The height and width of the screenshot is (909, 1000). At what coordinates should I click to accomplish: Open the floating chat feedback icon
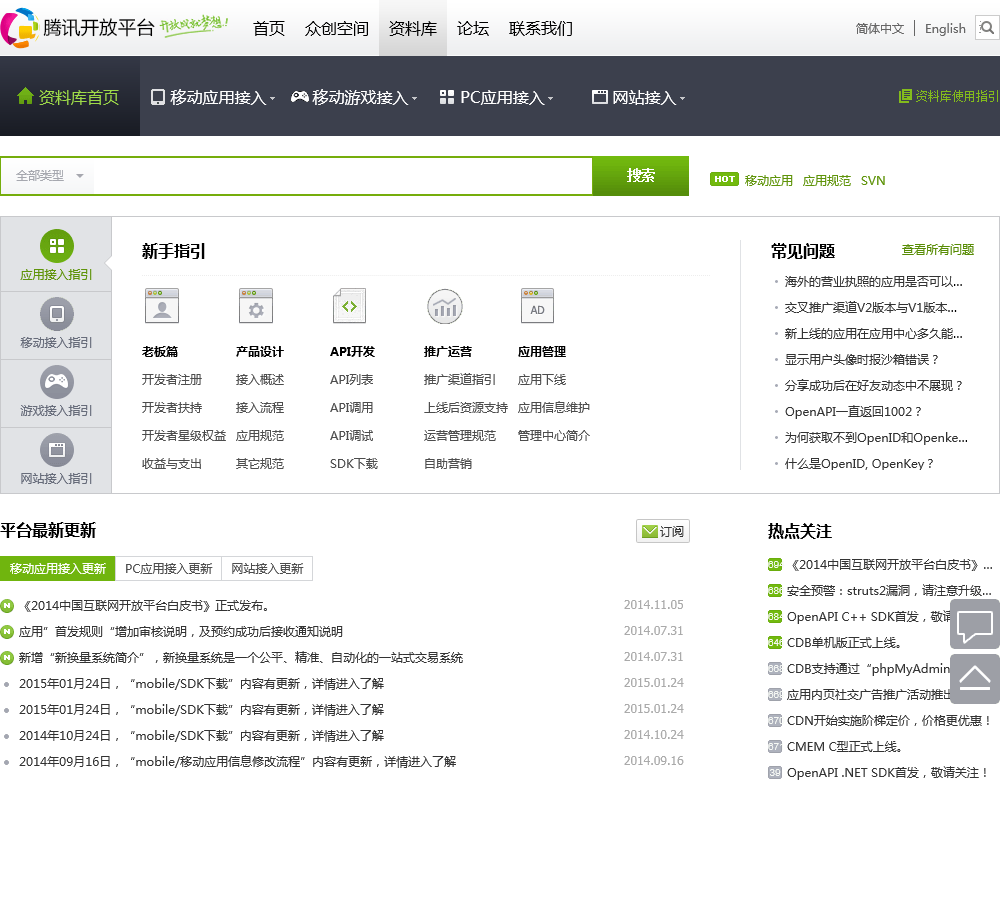tap(974, 625)
